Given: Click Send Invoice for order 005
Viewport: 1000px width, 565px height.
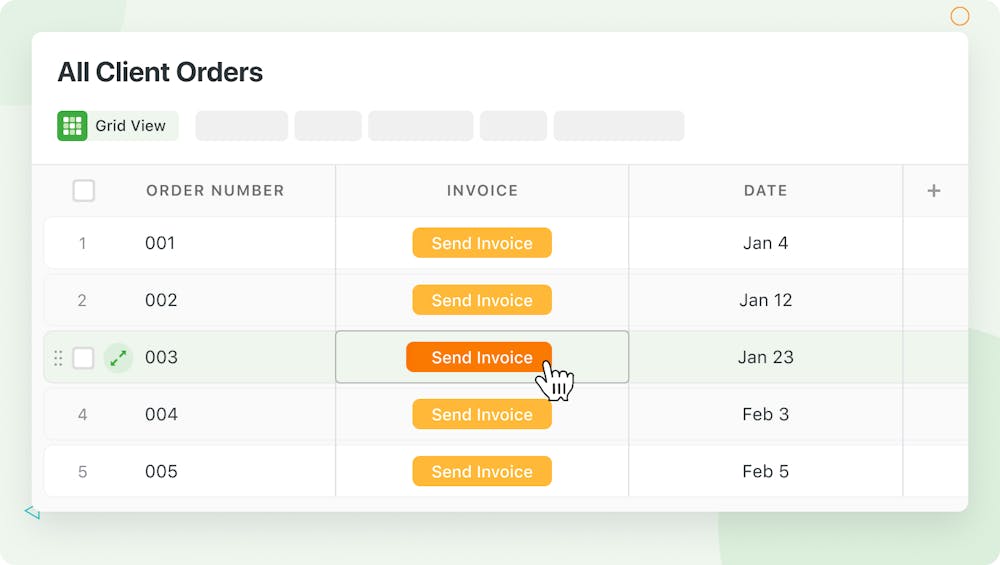Looking at the screenshot, I should tap(482, 472).
